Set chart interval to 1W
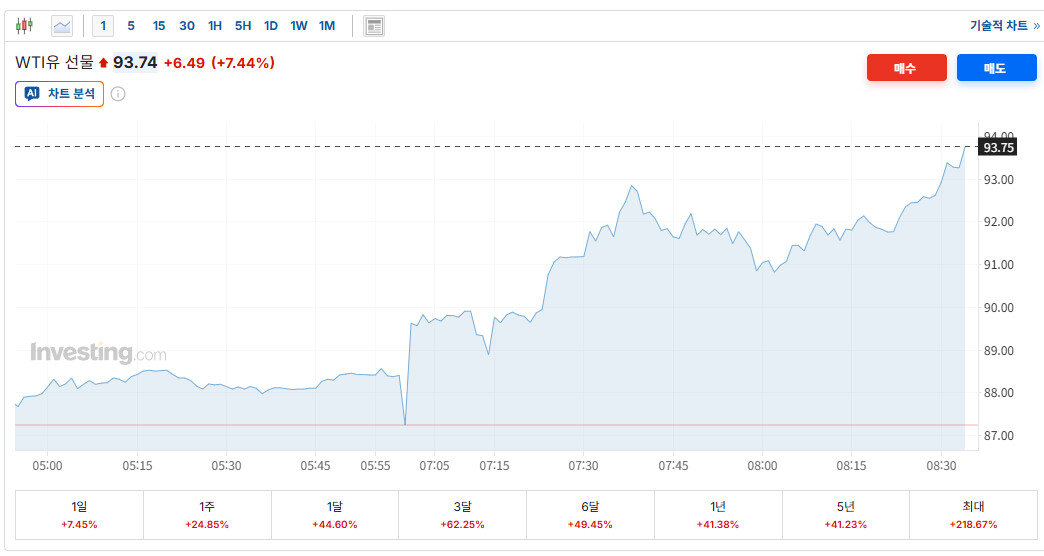 [299, 25]
